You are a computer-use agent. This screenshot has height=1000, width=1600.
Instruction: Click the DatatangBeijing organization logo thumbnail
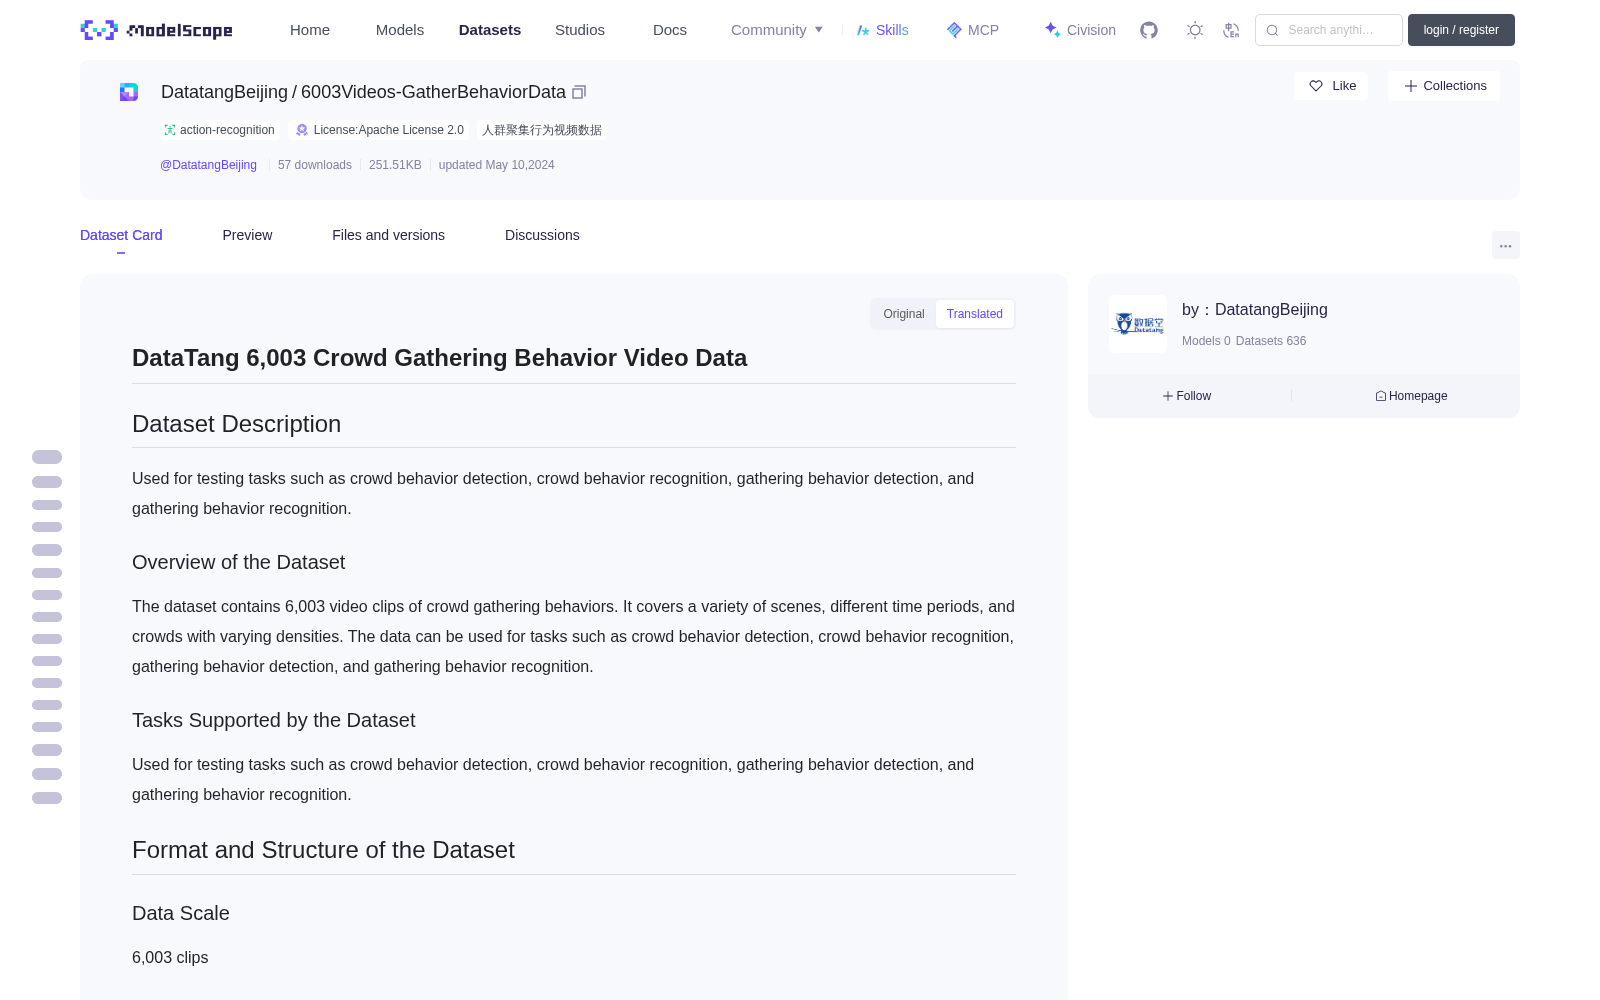(1138, 324)
